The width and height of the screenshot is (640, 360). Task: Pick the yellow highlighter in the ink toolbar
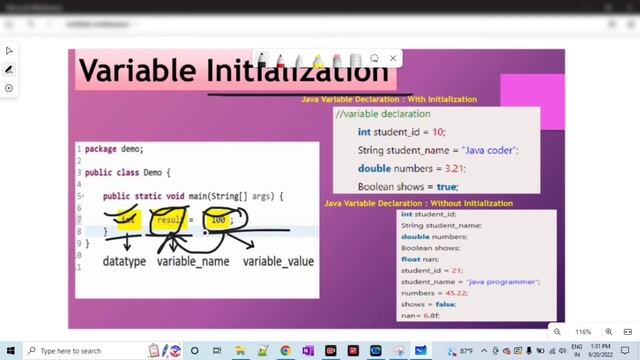[318, 60]
